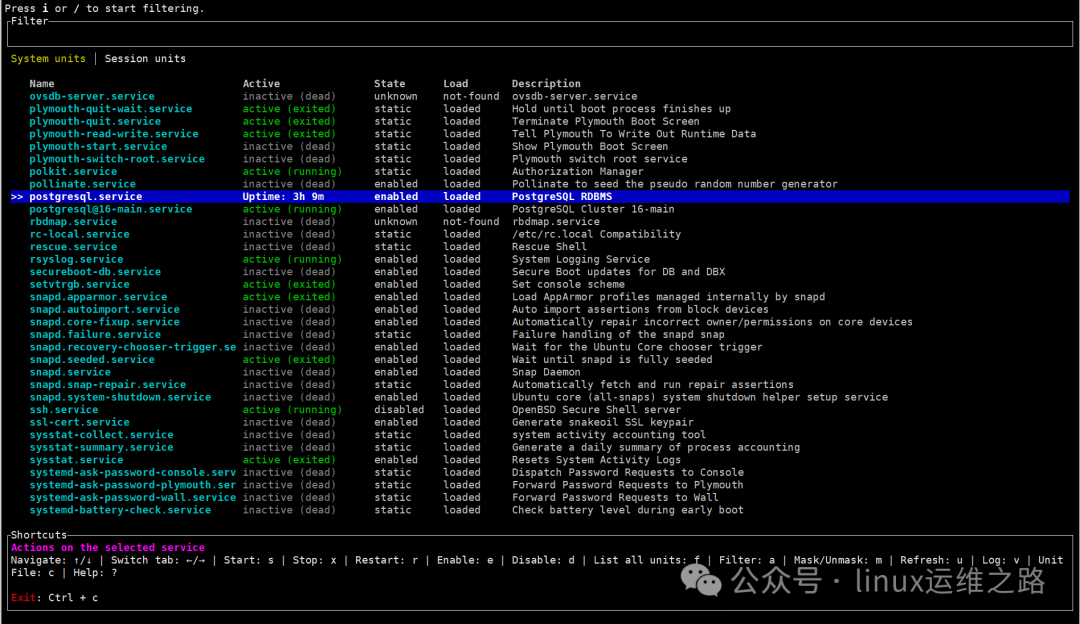Click the WeChat official account watermark icon
Image resolution: width=1080 pixels, height=624 pixels.
click(703, 580)
